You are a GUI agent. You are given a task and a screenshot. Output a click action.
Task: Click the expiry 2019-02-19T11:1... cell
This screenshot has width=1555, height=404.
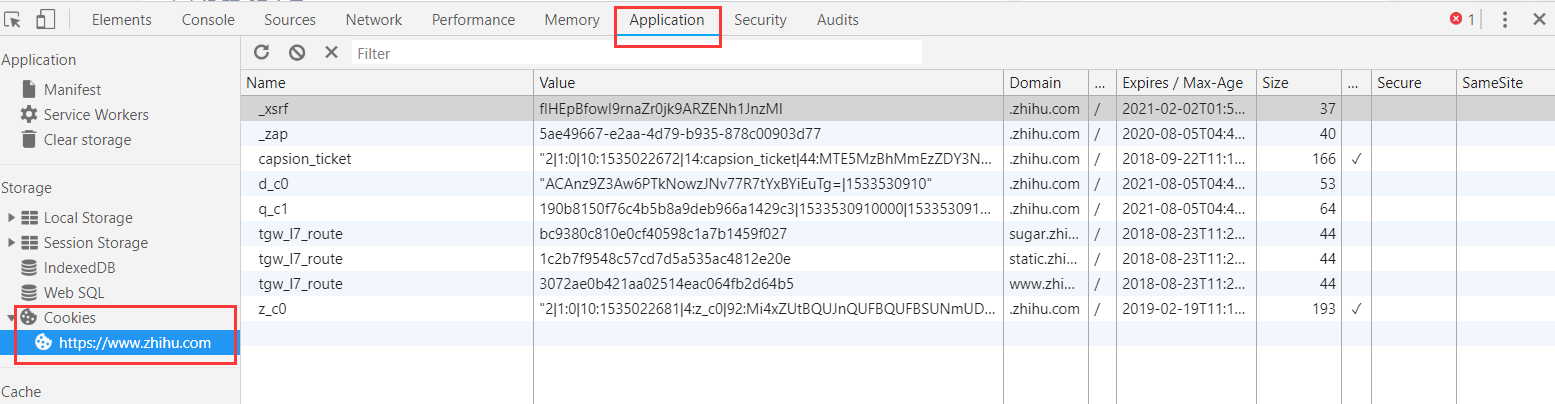(1184, 308)
